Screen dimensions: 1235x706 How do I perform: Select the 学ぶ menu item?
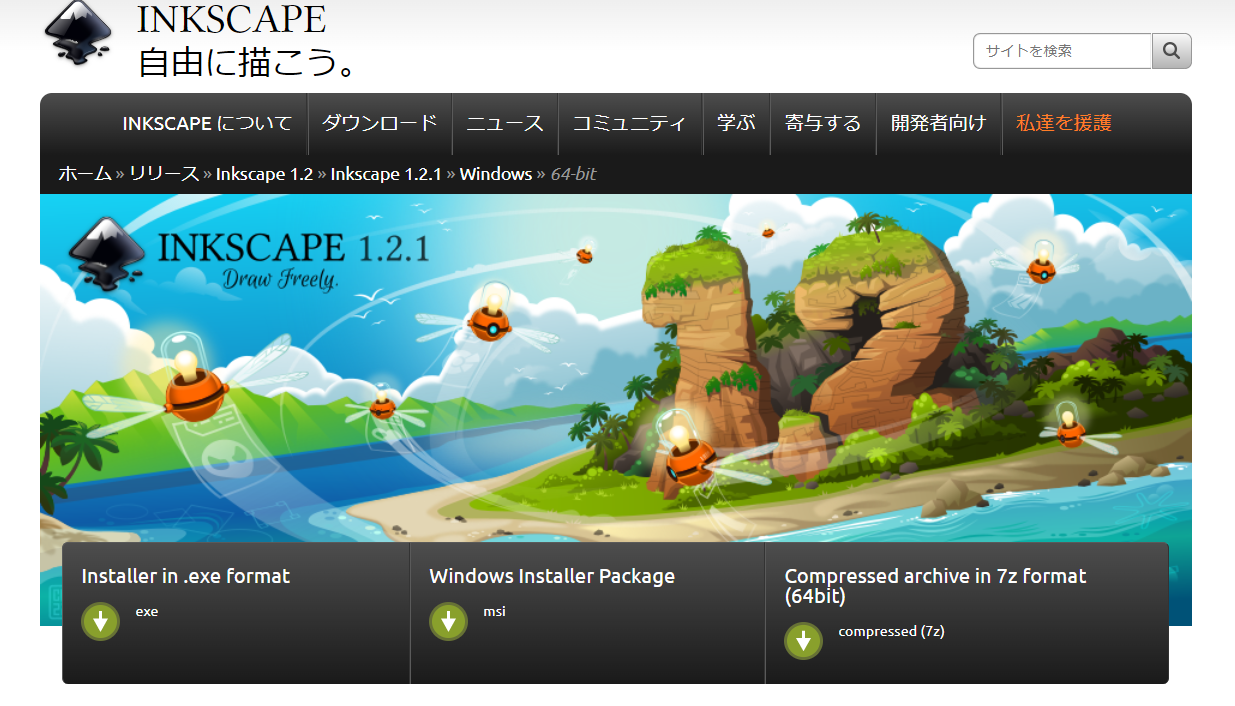click(x=736, y=124)
